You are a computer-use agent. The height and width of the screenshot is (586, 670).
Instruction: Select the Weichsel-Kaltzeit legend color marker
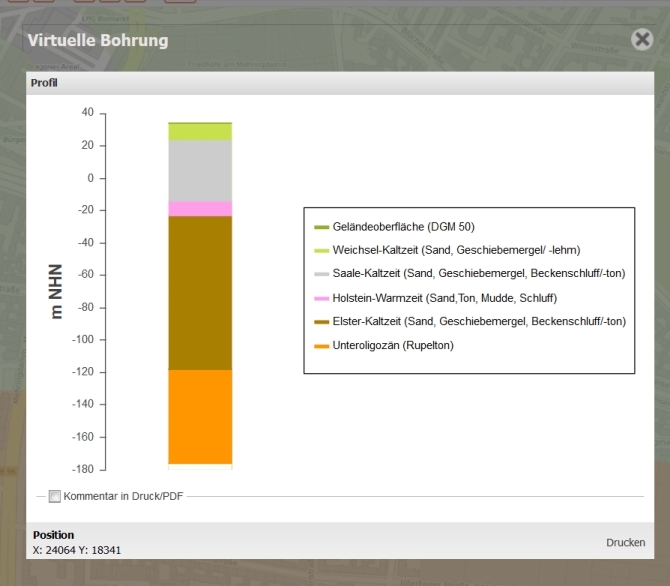[321, 250]
